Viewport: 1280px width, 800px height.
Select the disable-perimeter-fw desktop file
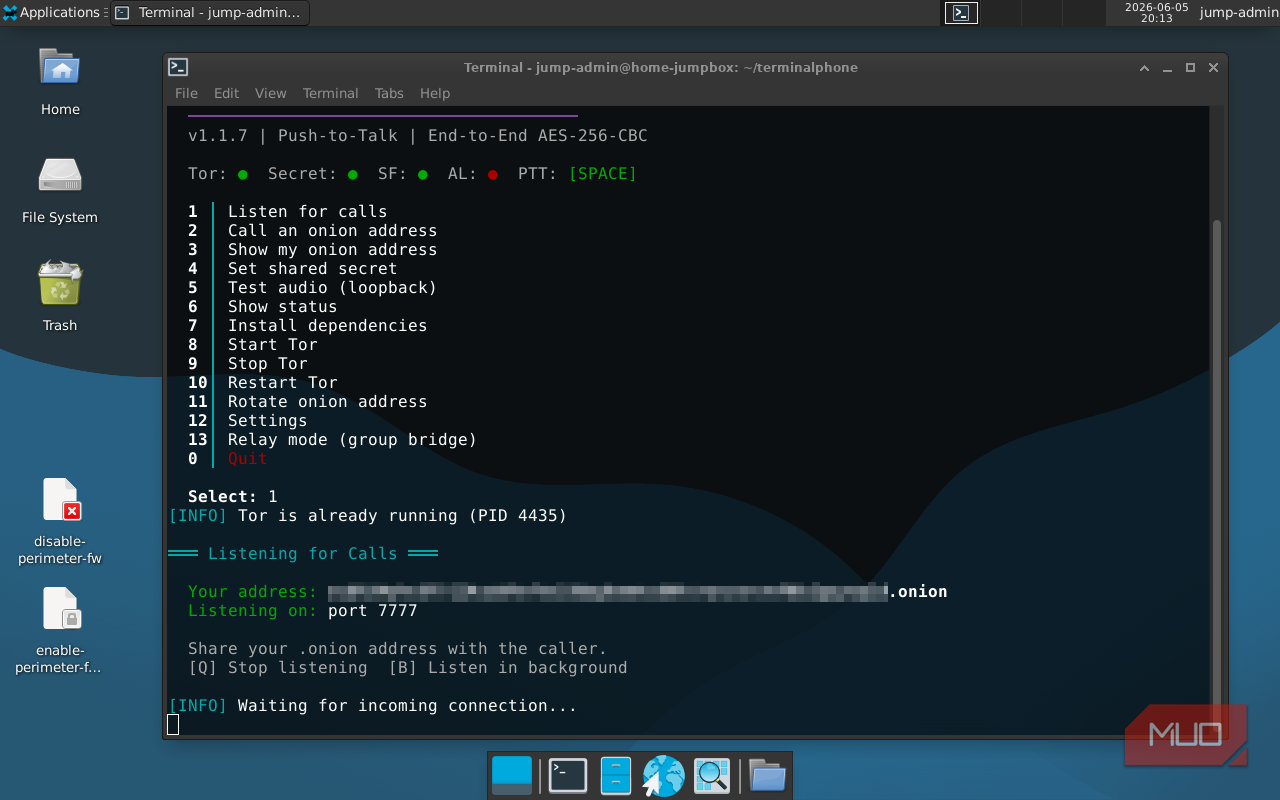[x=60, y=522]
